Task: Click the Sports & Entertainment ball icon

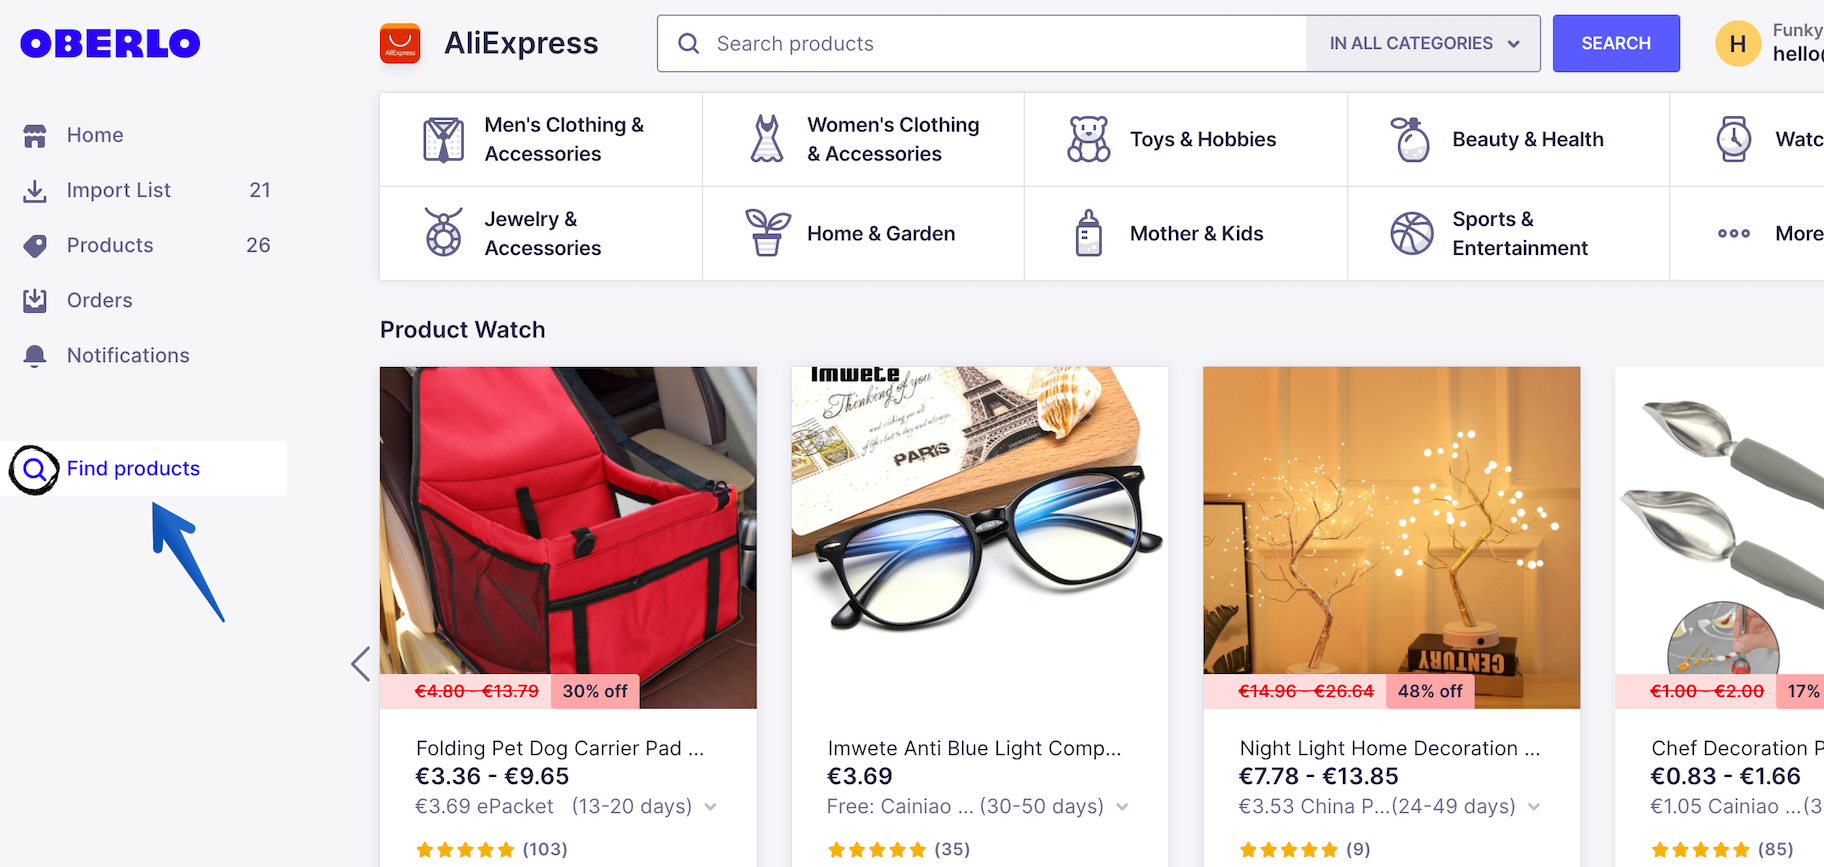Action: point(1411,233)
